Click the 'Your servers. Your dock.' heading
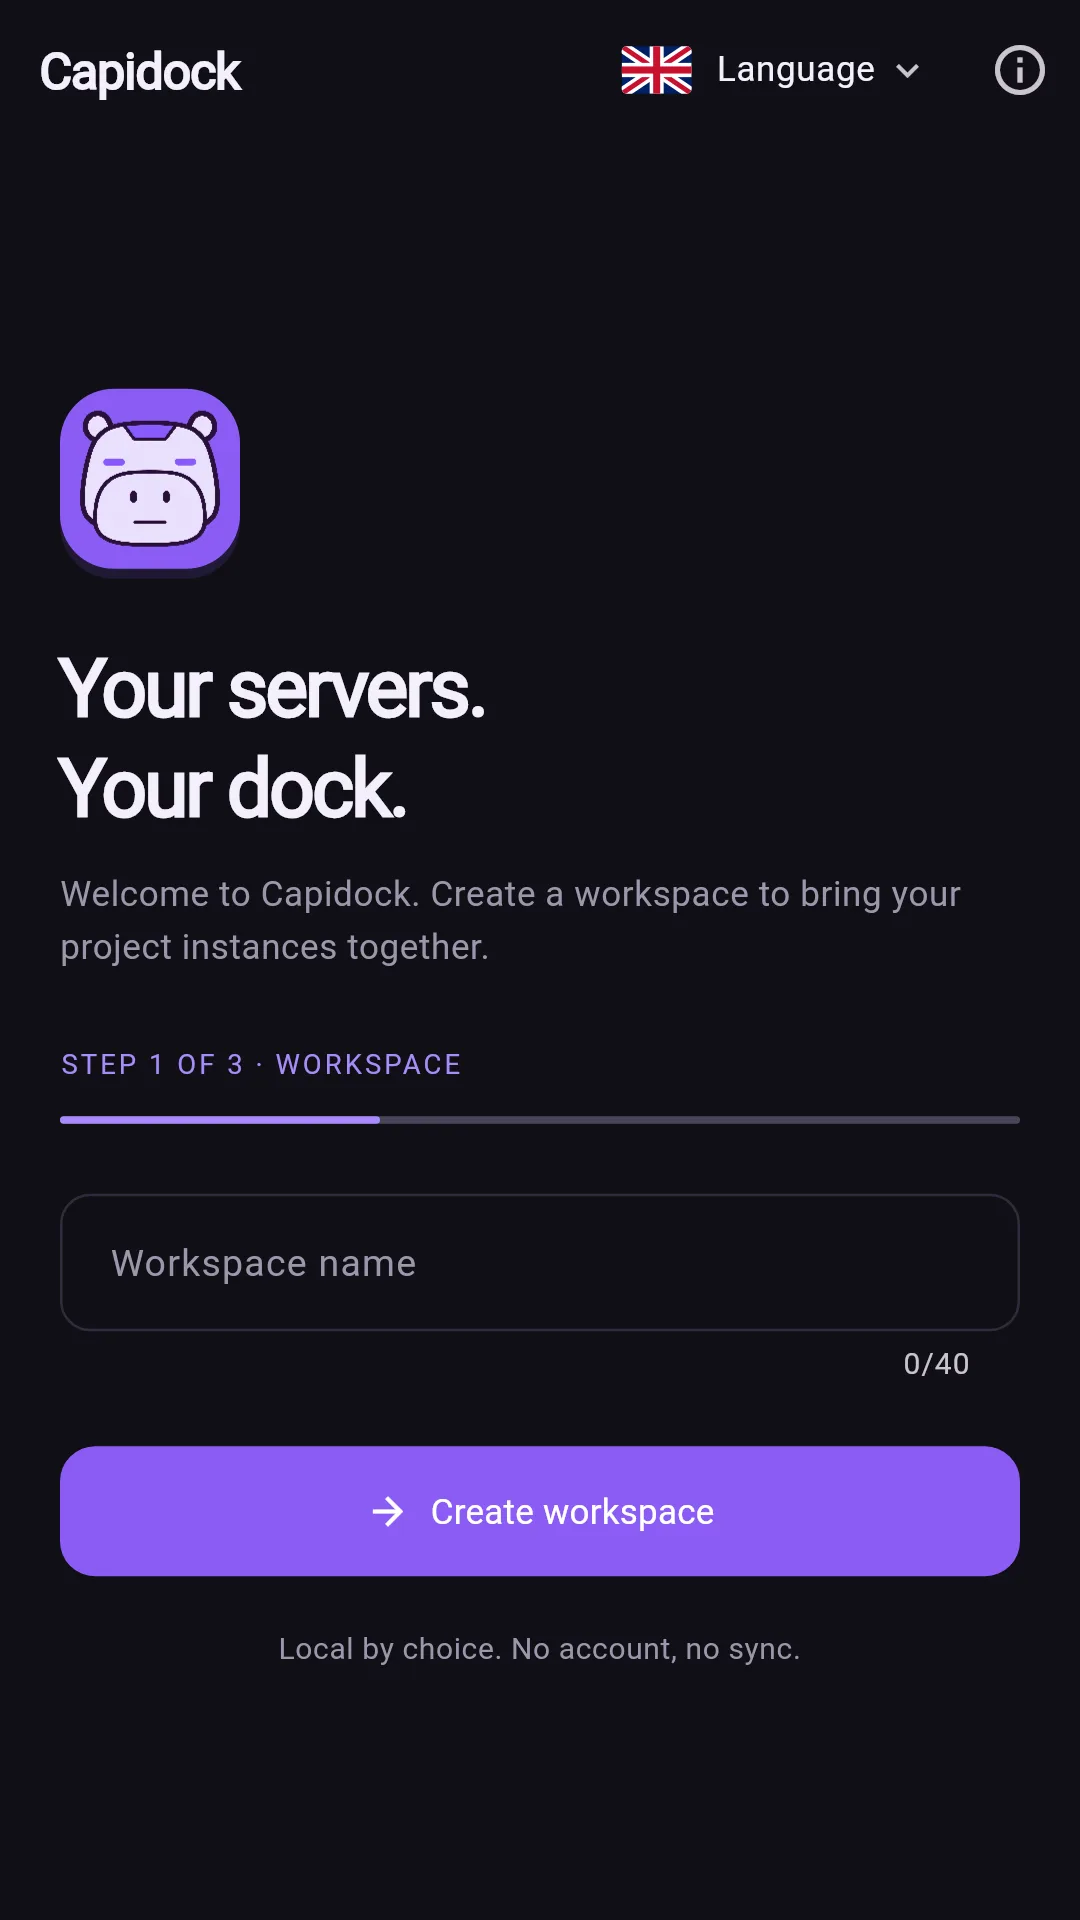Image resolution: width=1080 pixels, height=1920 pixels. click(x=272, y=739)
